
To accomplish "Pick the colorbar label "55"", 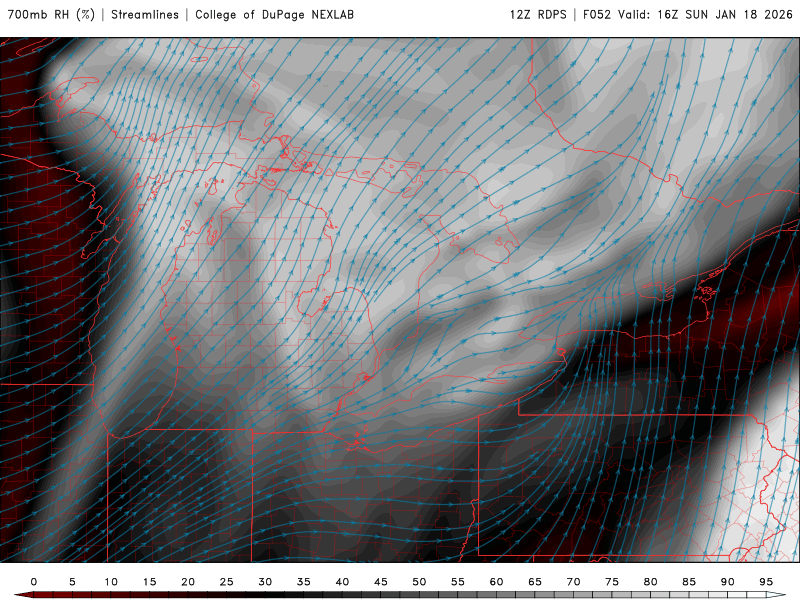I will 458,582.
